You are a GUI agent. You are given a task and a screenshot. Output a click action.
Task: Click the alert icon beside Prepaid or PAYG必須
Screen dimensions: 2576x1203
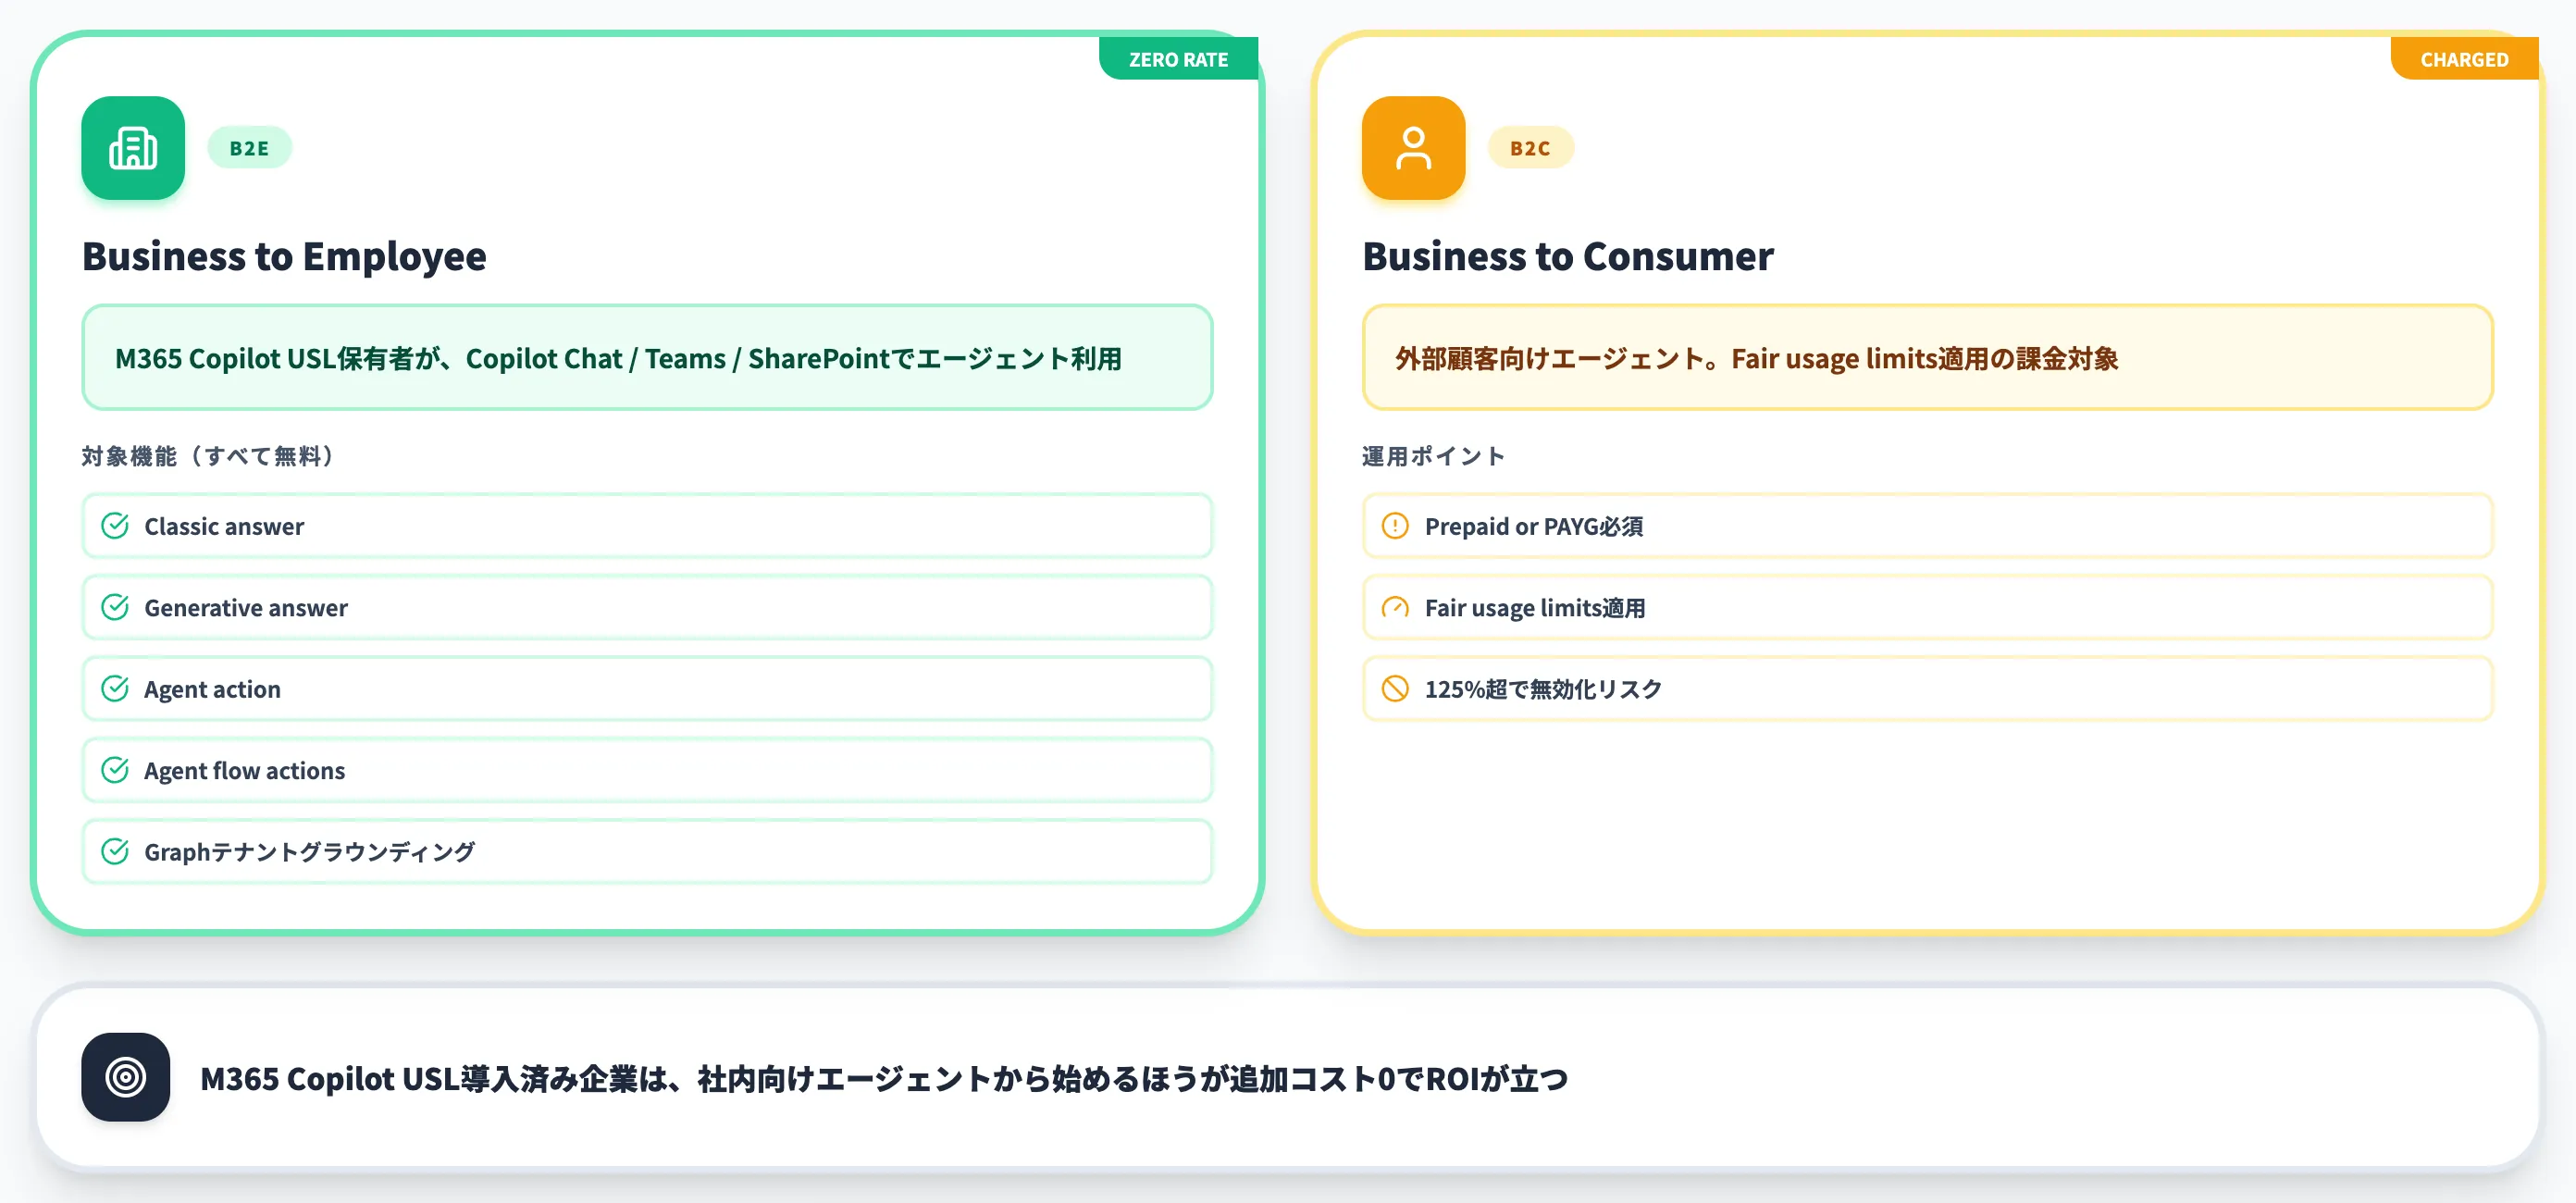(x=1395, y=526)
